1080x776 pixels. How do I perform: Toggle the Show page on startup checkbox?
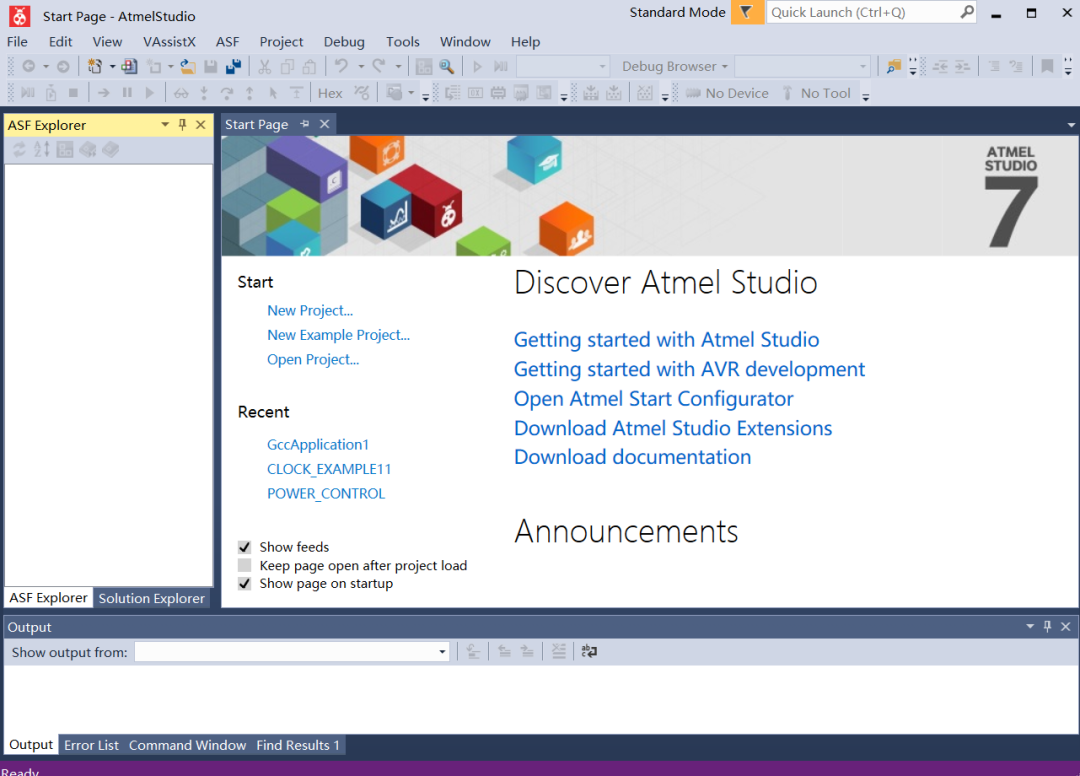point(245,584)
